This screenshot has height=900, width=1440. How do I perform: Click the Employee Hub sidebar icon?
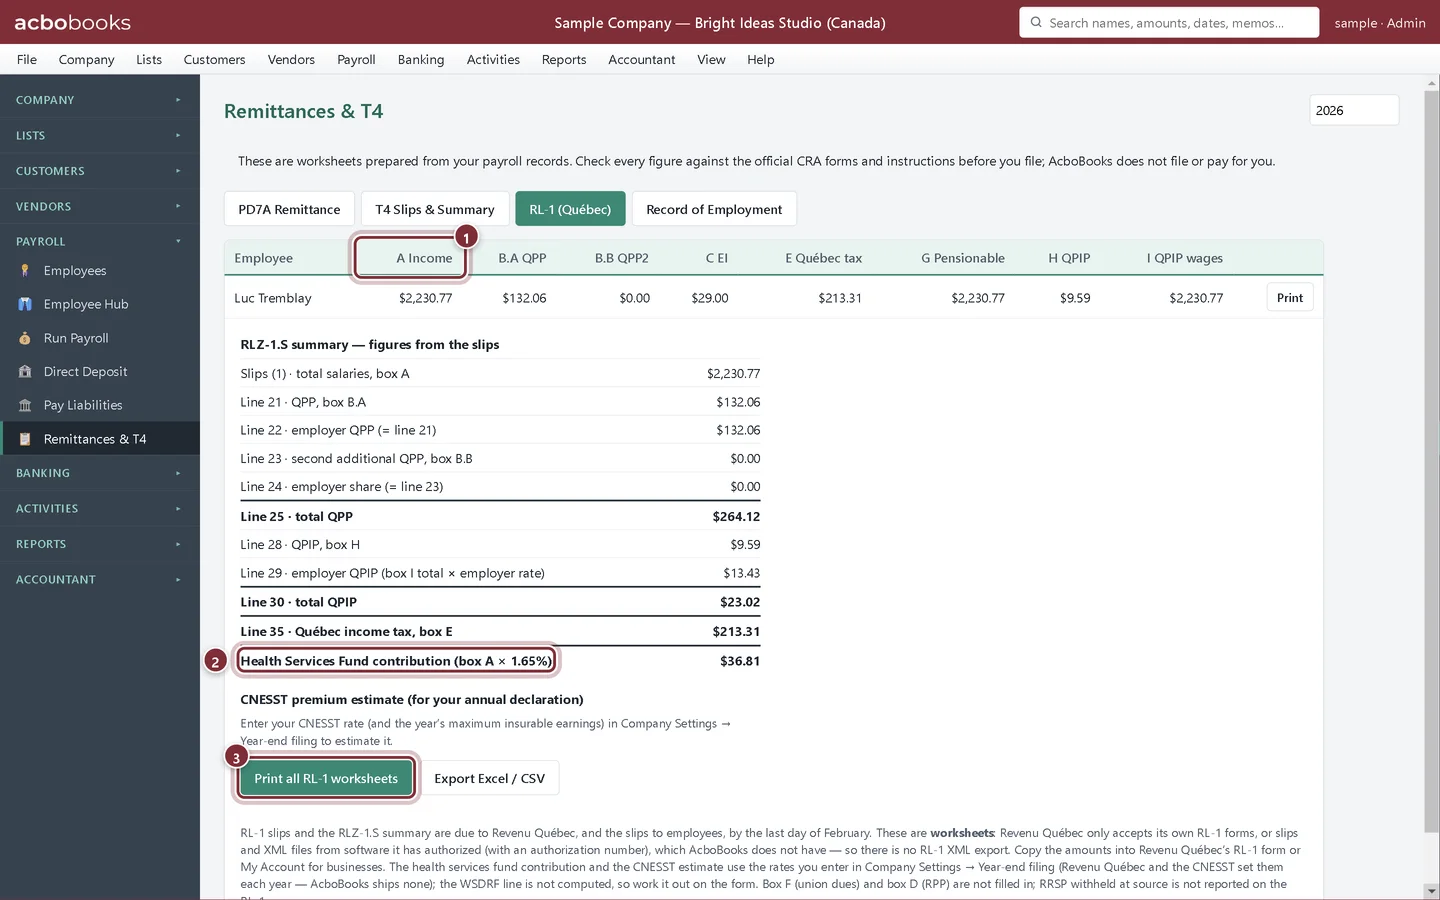point(25,304)
